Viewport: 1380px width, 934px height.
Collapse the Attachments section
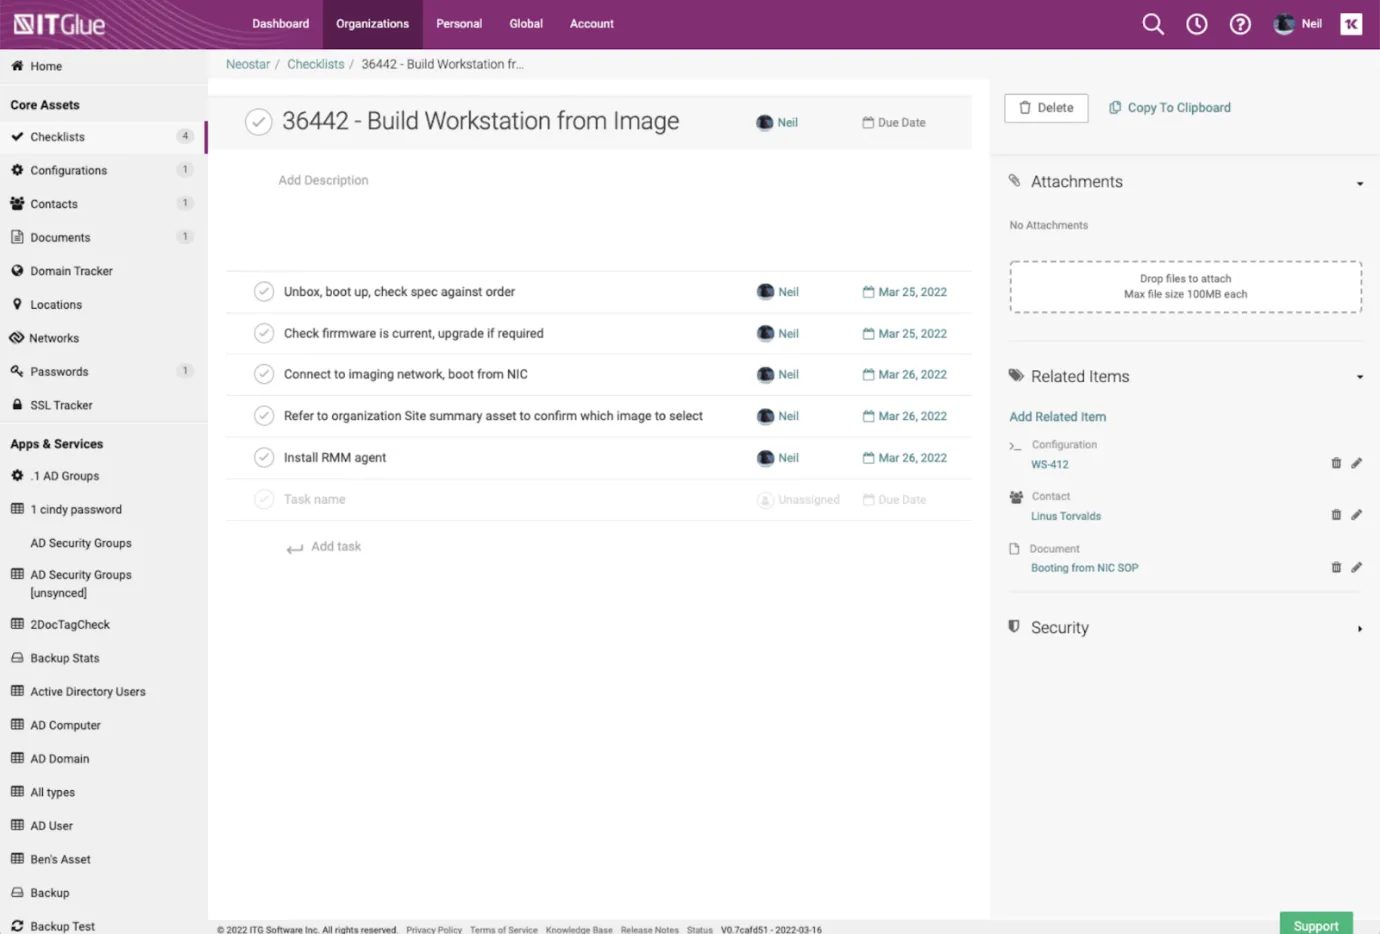point(1359,183)
